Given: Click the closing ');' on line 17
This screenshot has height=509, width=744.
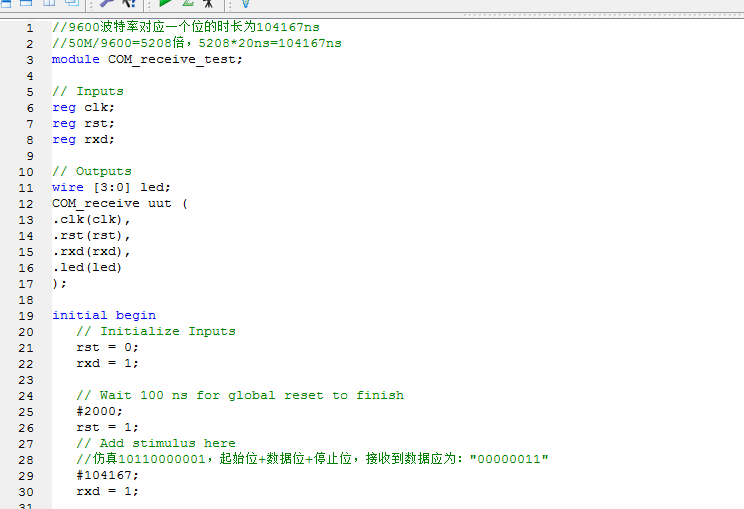Looking at the screenshot, I should (59, 284).
